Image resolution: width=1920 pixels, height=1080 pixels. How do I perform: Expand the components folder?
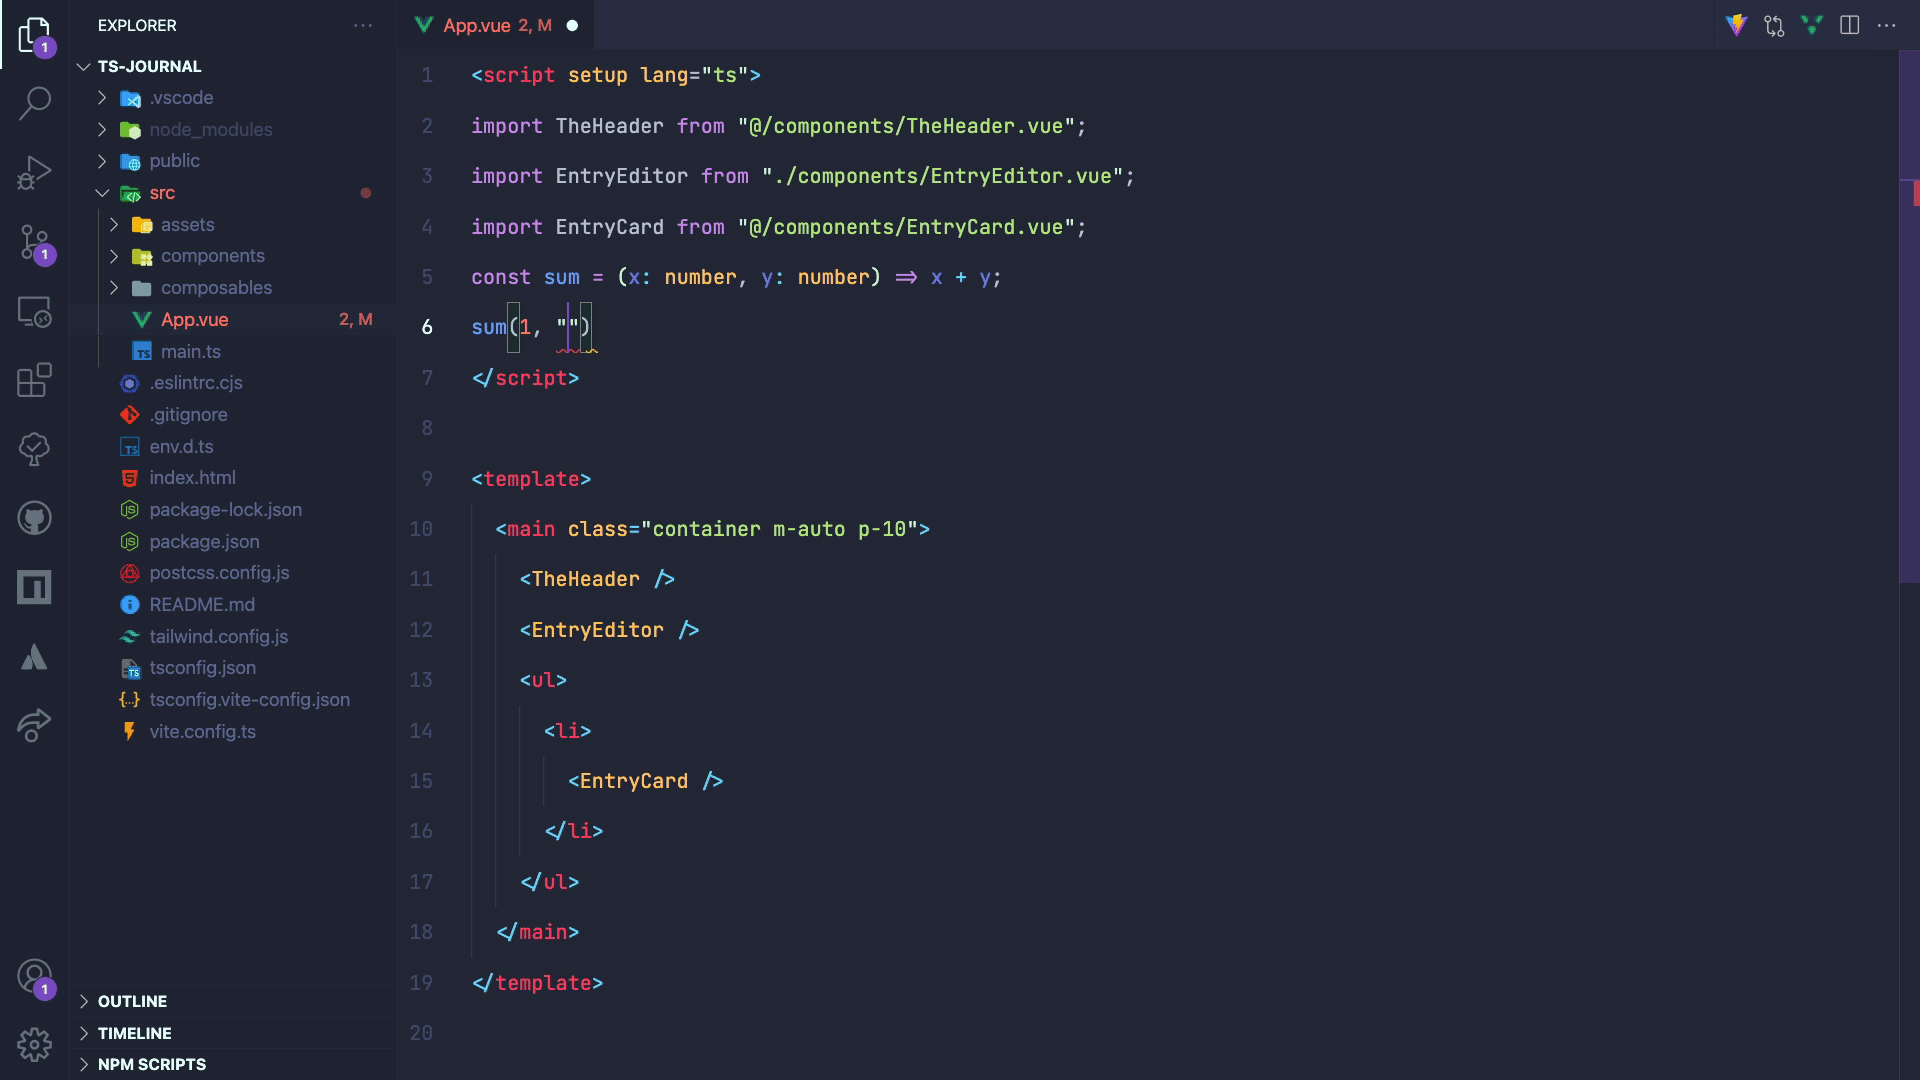point(114,256)
